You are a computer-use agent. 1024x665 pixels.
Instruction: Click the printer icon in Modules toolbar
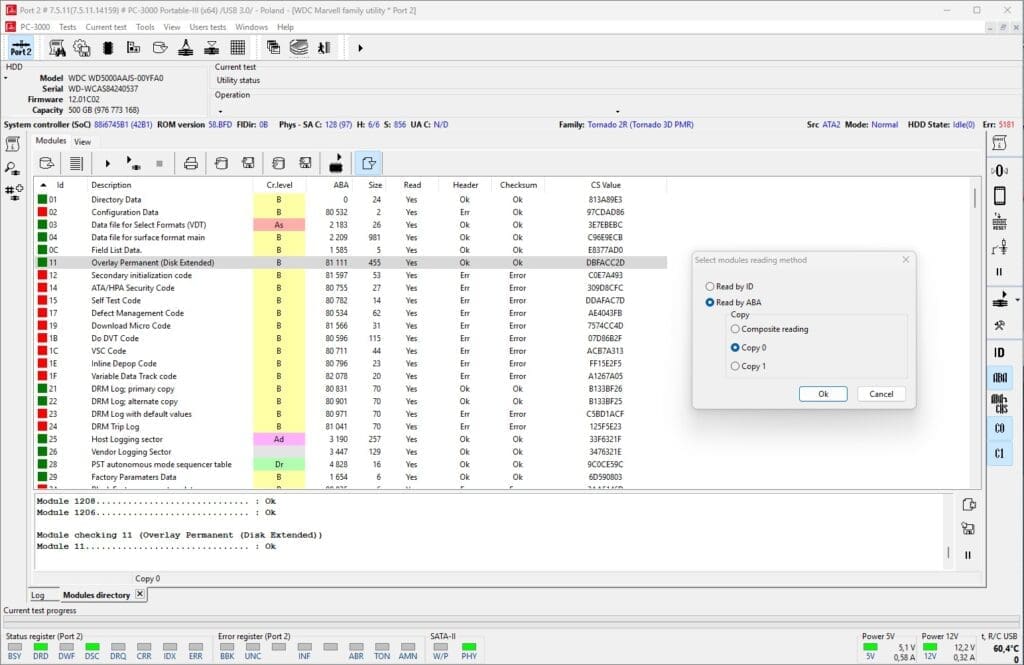point(191,163)
